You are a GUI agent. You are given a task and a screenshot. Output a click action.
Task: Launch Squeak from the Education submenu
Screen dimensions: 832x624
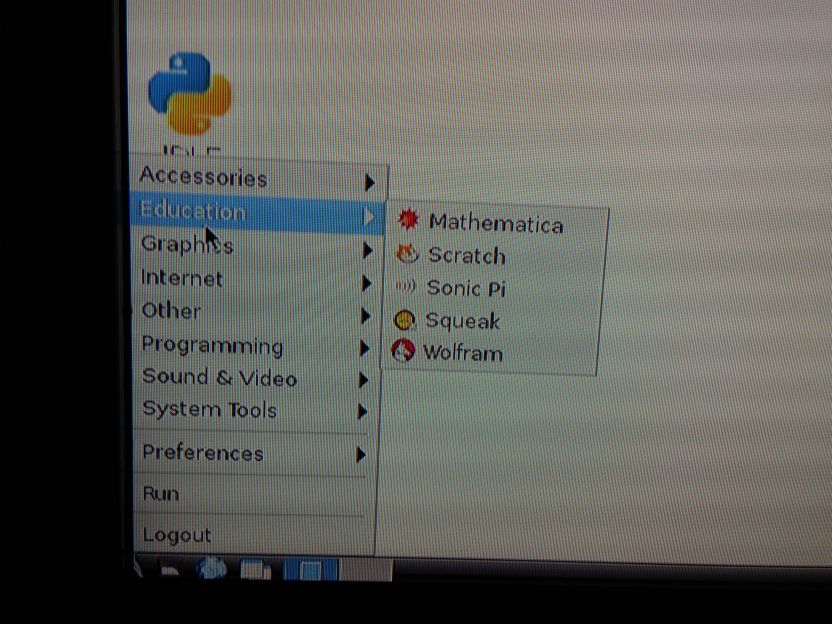coord(492,320)
